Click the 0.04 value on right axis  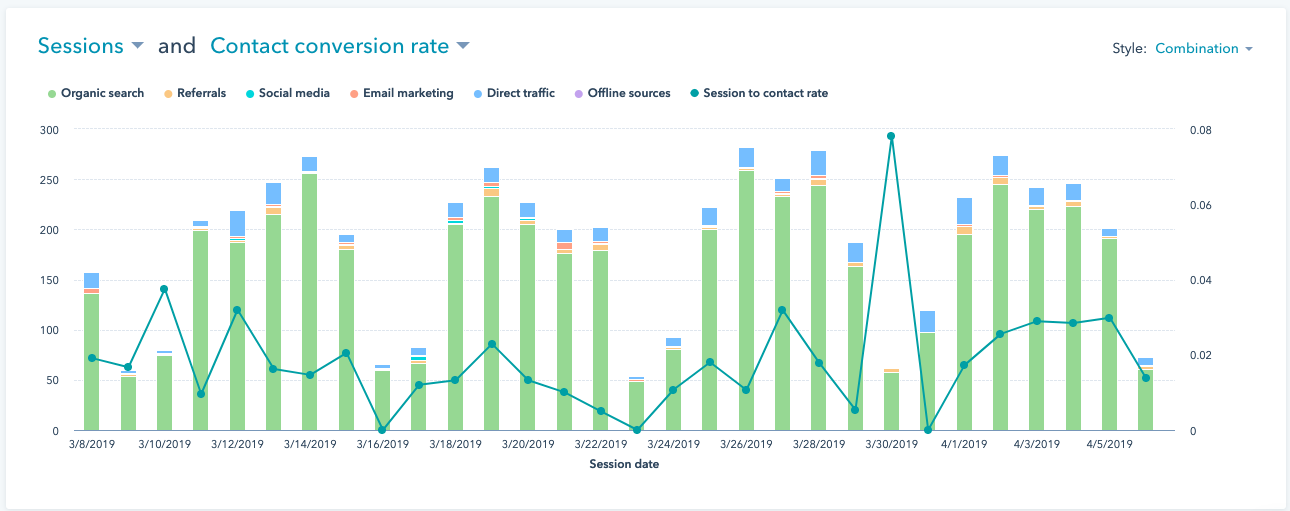coord(1200,280)
